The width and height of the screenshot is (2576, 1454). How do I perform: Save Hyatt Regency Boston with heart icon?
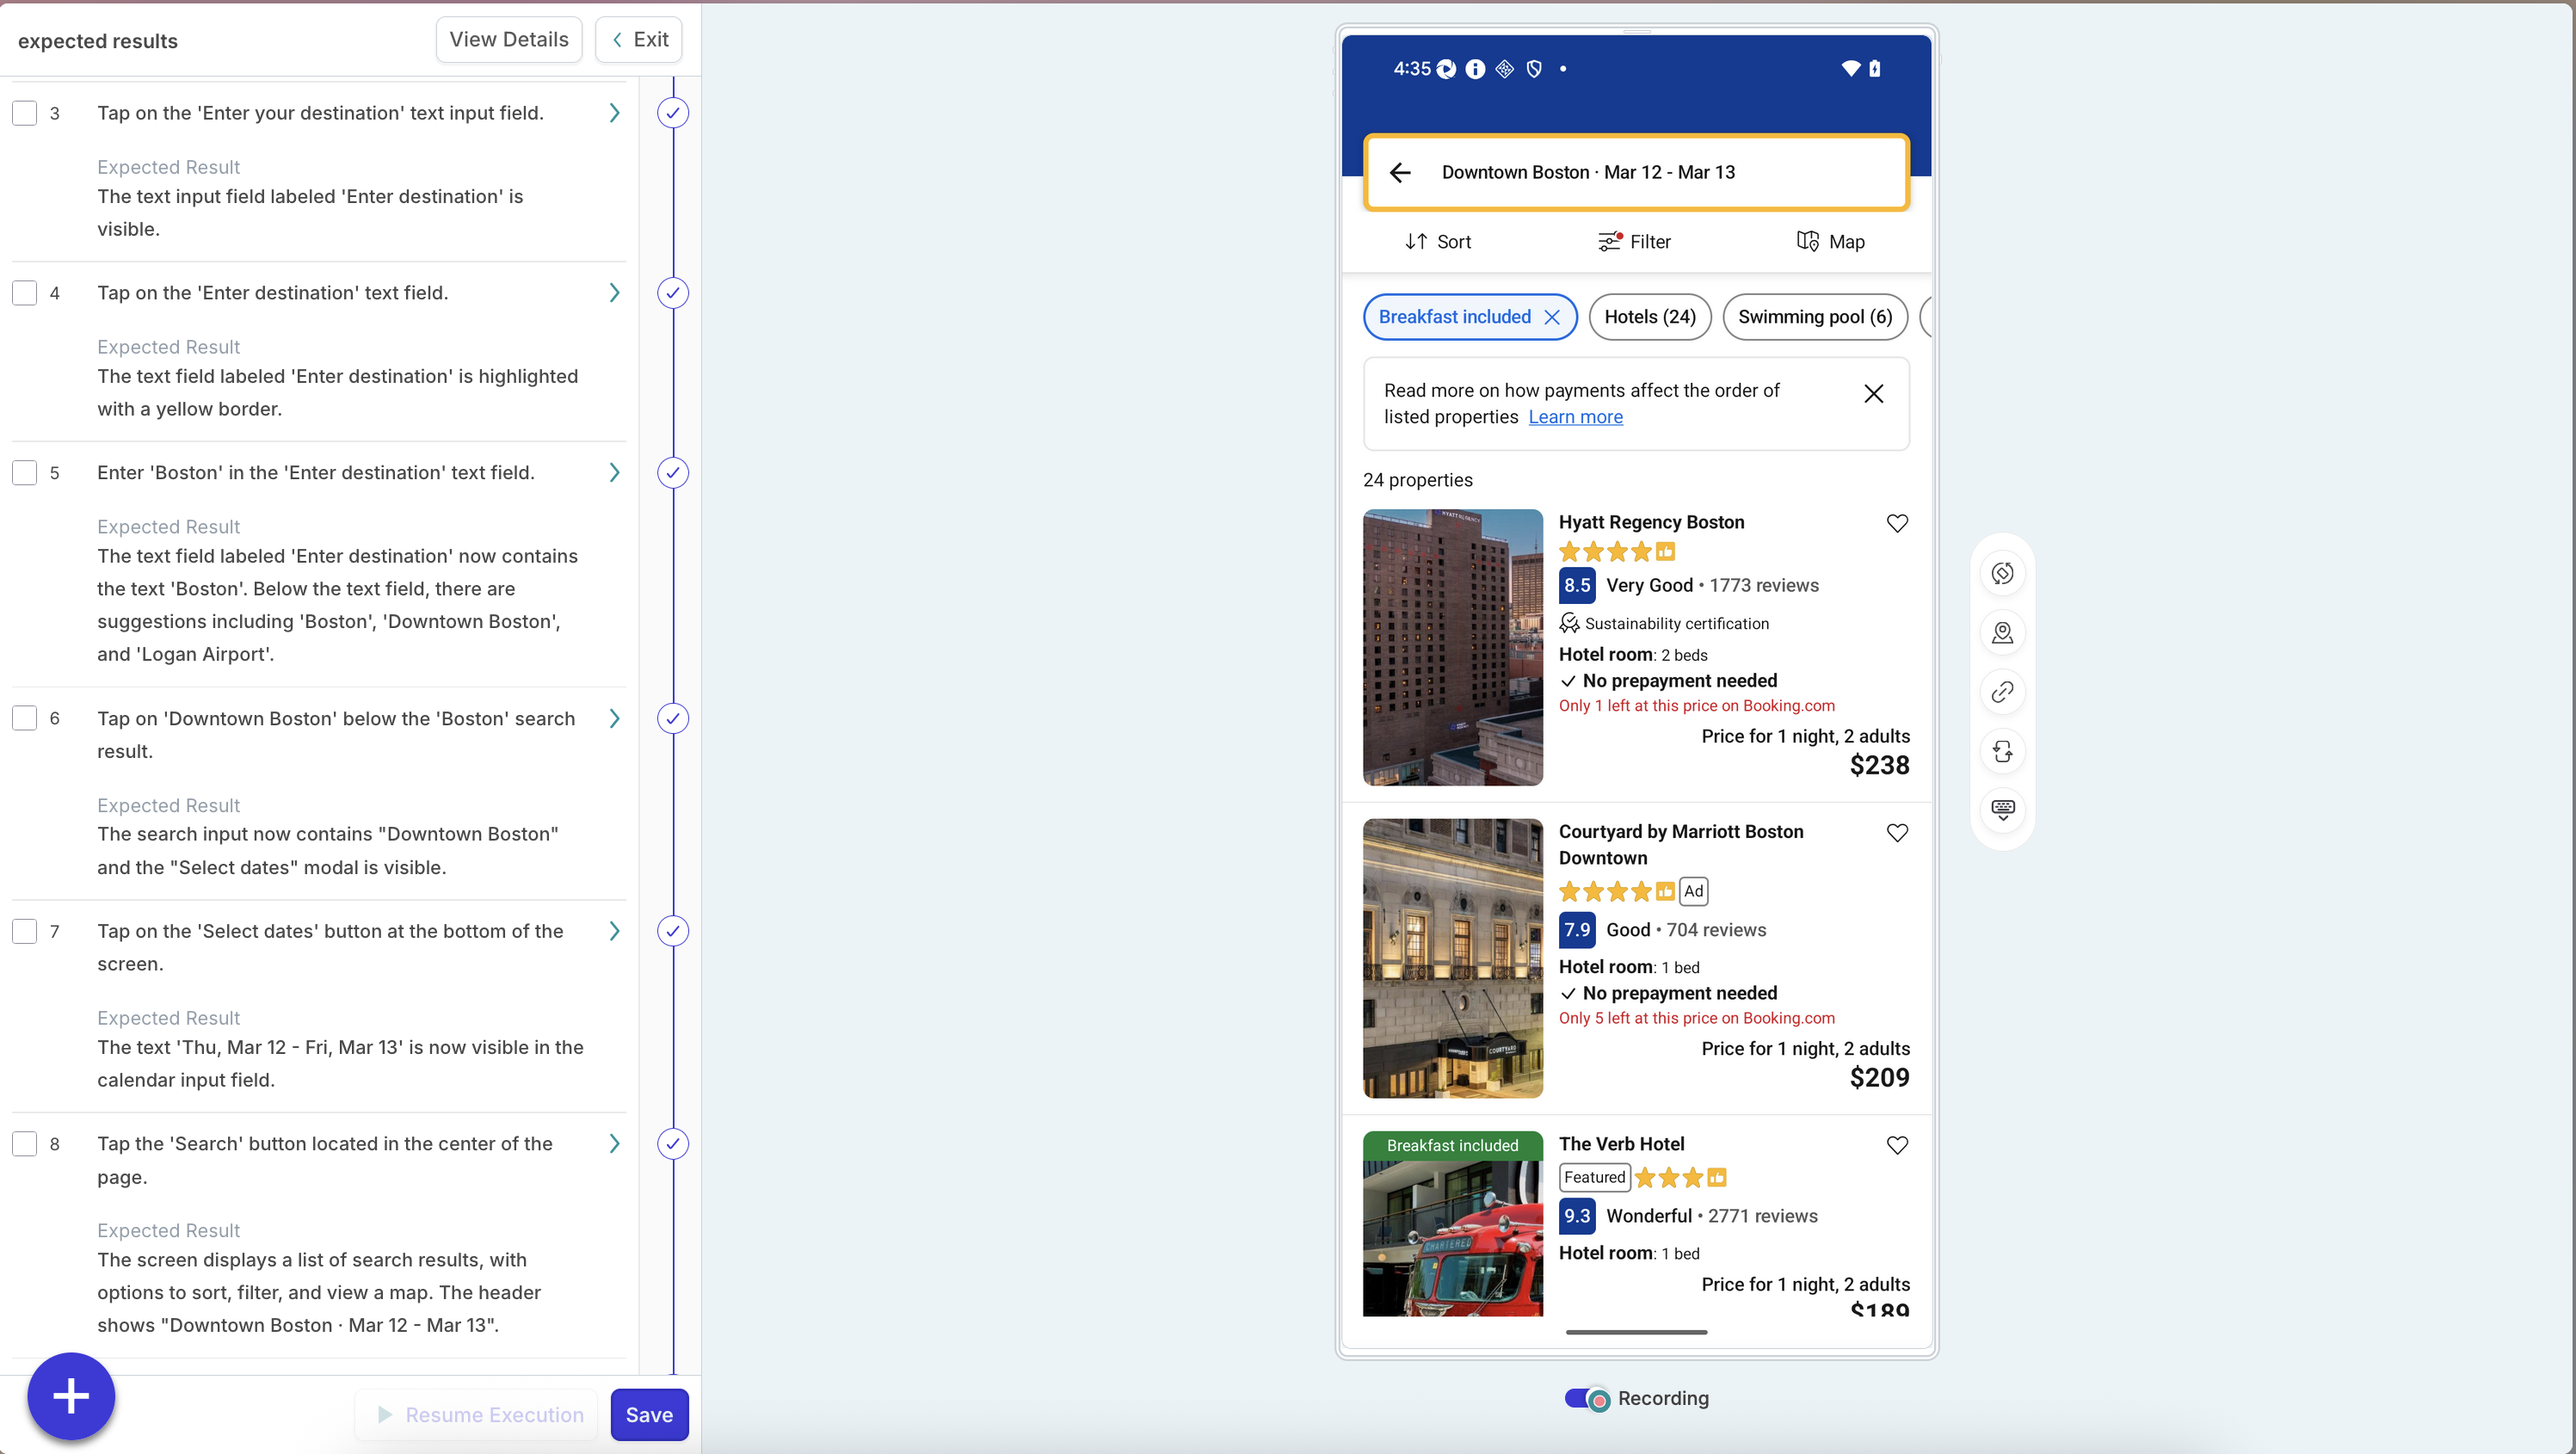click(1897, 523)
